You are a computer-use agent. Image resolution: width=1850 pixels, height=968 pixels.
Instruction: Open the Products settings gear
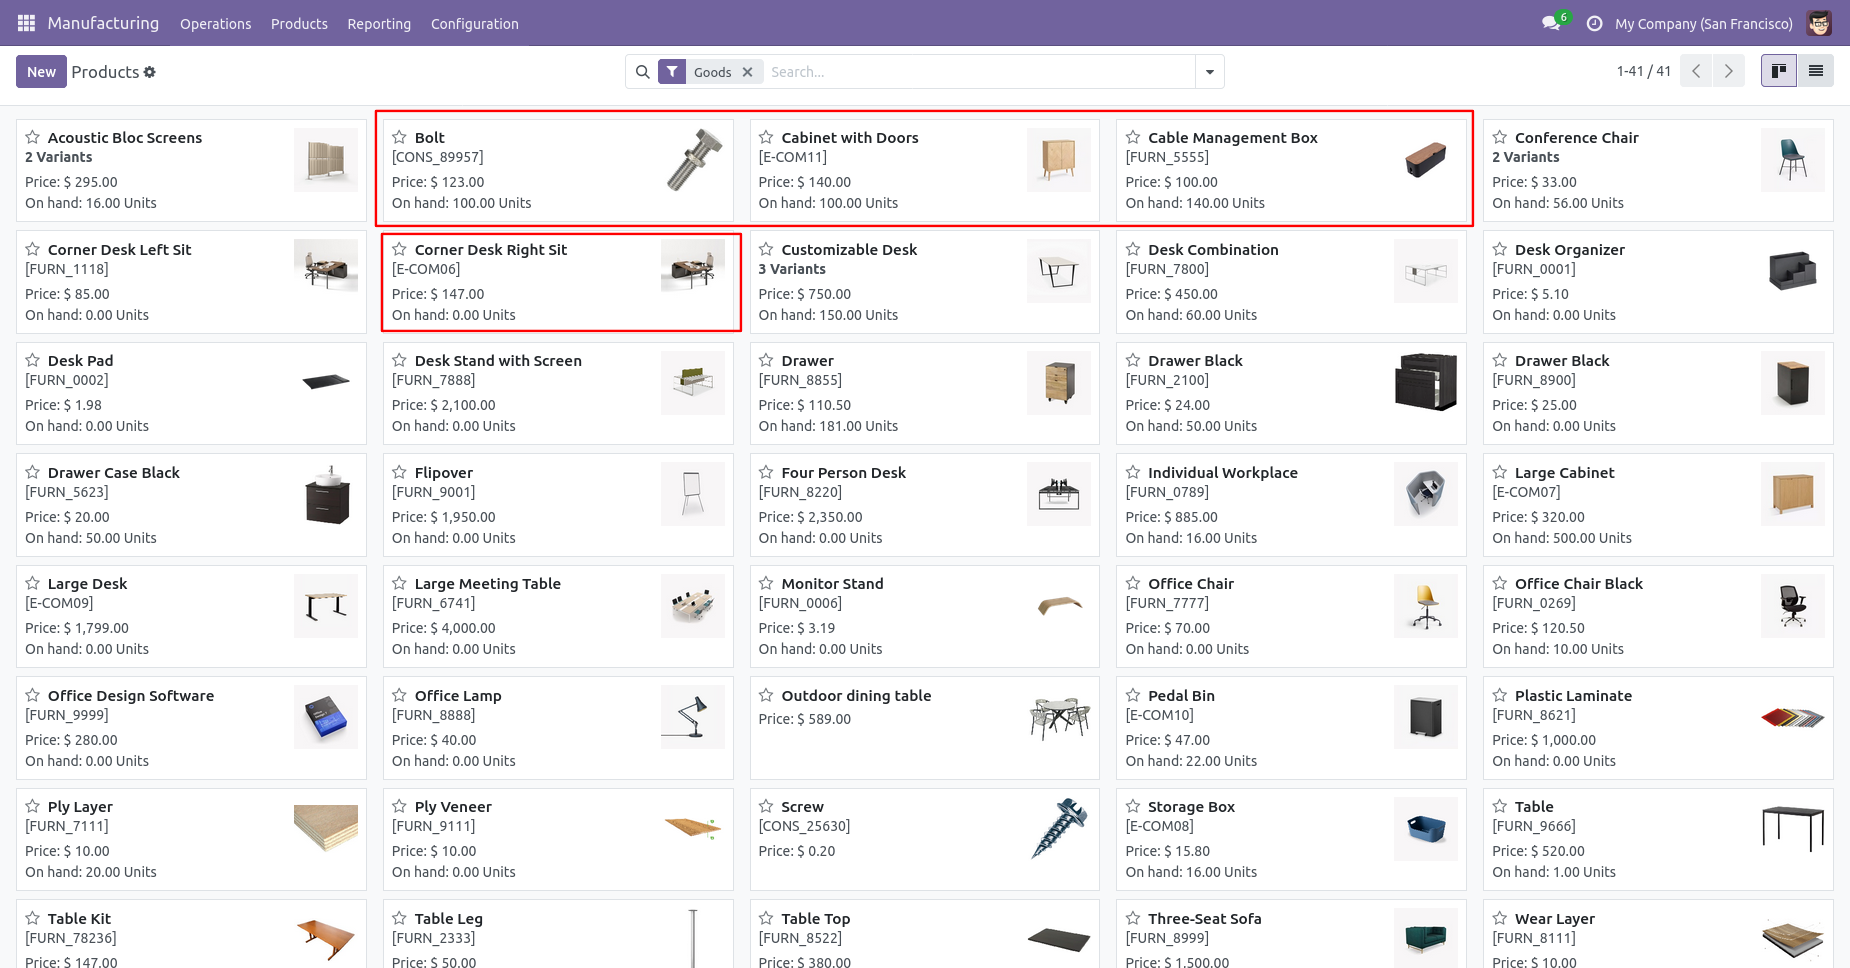pyautogui.click(x=150, y=72)
